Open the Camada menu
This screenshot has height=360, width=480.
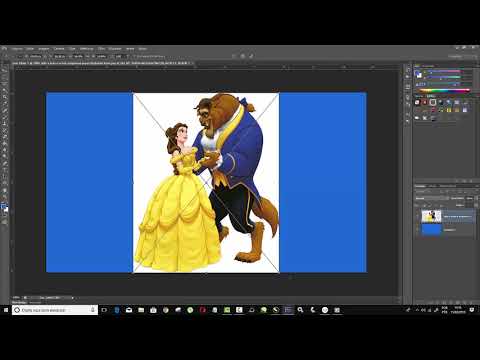59,49
